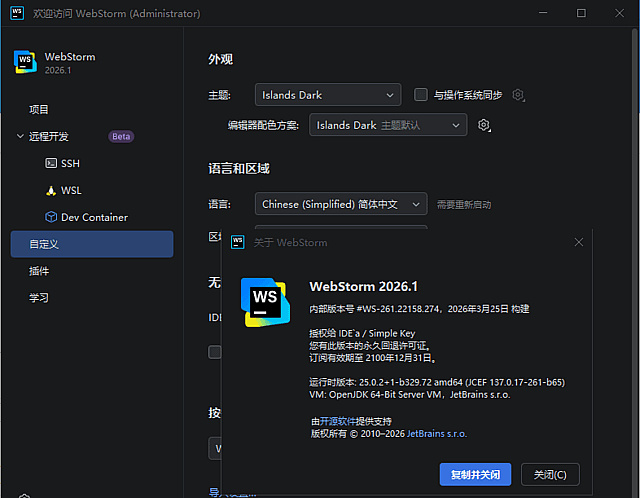Click the large WebStorm logo in About dialog

pos(265,302)
